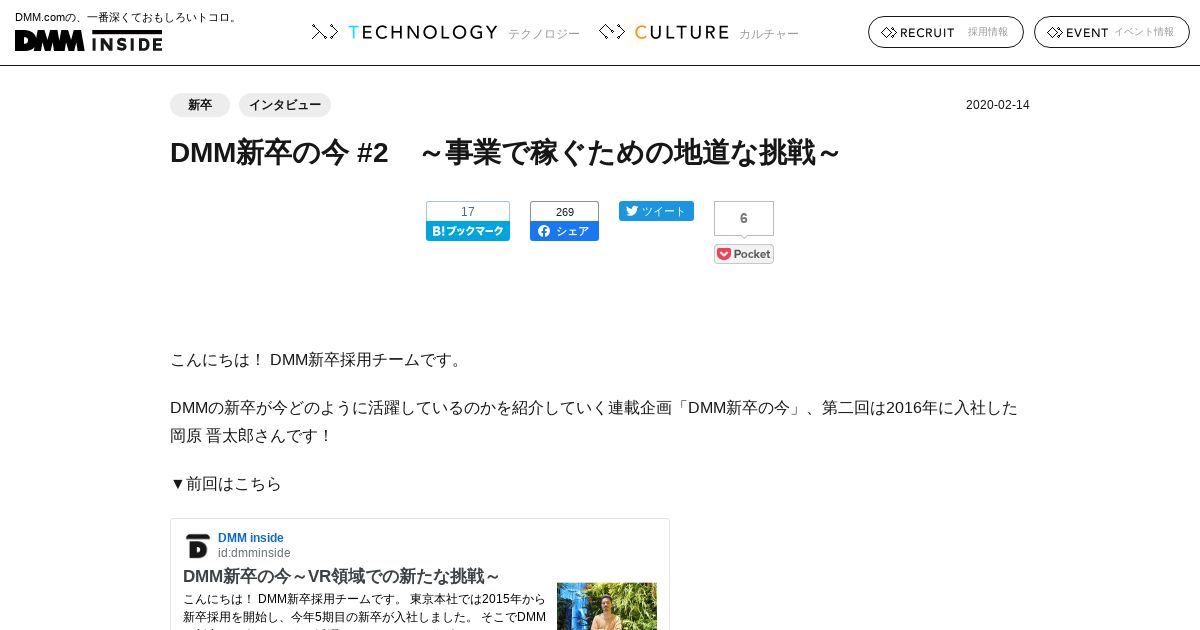Screen dimensions: 1200x630
Task: Click the Hatena B!ブックマーク button
Action: tap(468, 231)
